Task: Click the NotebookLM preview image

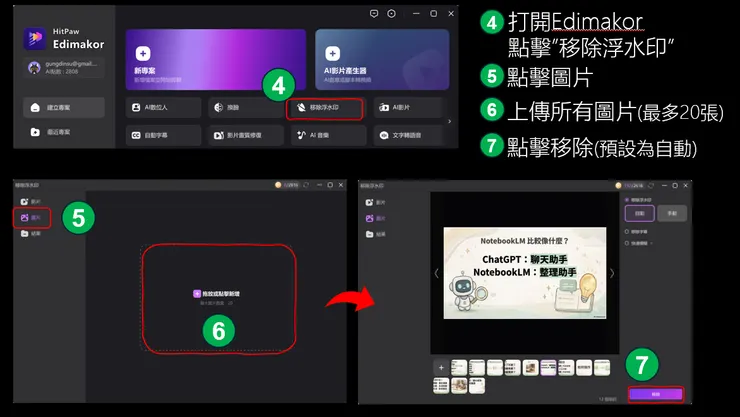Action: [x=525, y=273]
